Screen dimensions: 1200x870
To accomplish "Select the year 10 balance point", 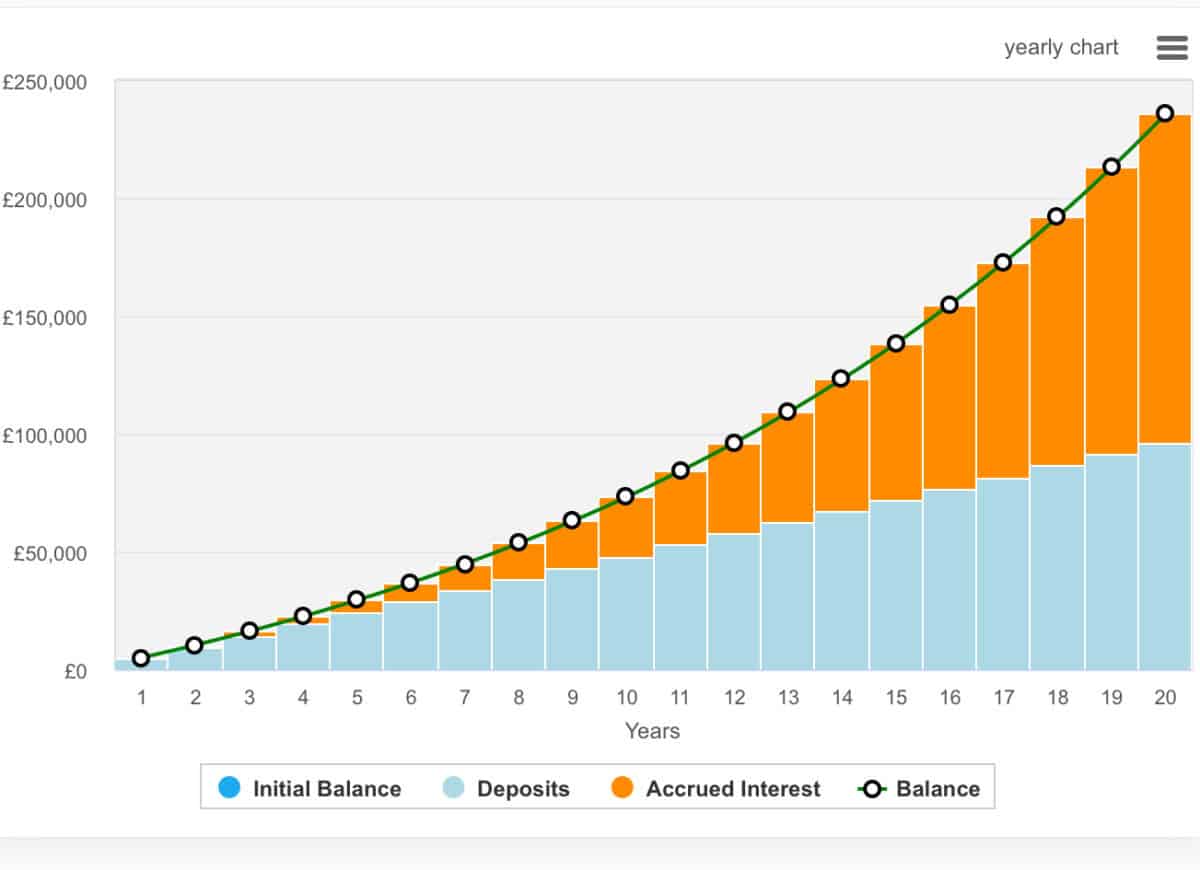I will [x=626, y=496].
